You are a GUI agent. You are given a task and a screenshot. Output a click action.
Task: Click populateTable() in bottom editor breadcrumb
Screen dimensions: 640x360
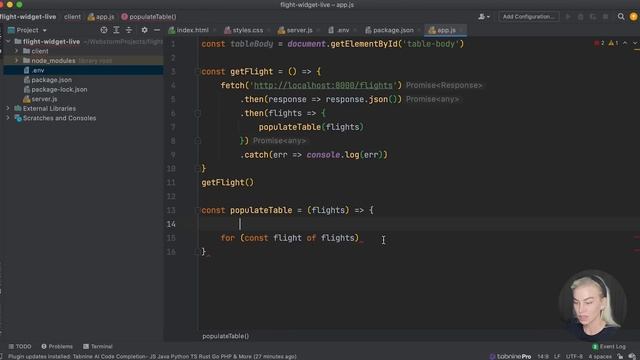[226, 336]
